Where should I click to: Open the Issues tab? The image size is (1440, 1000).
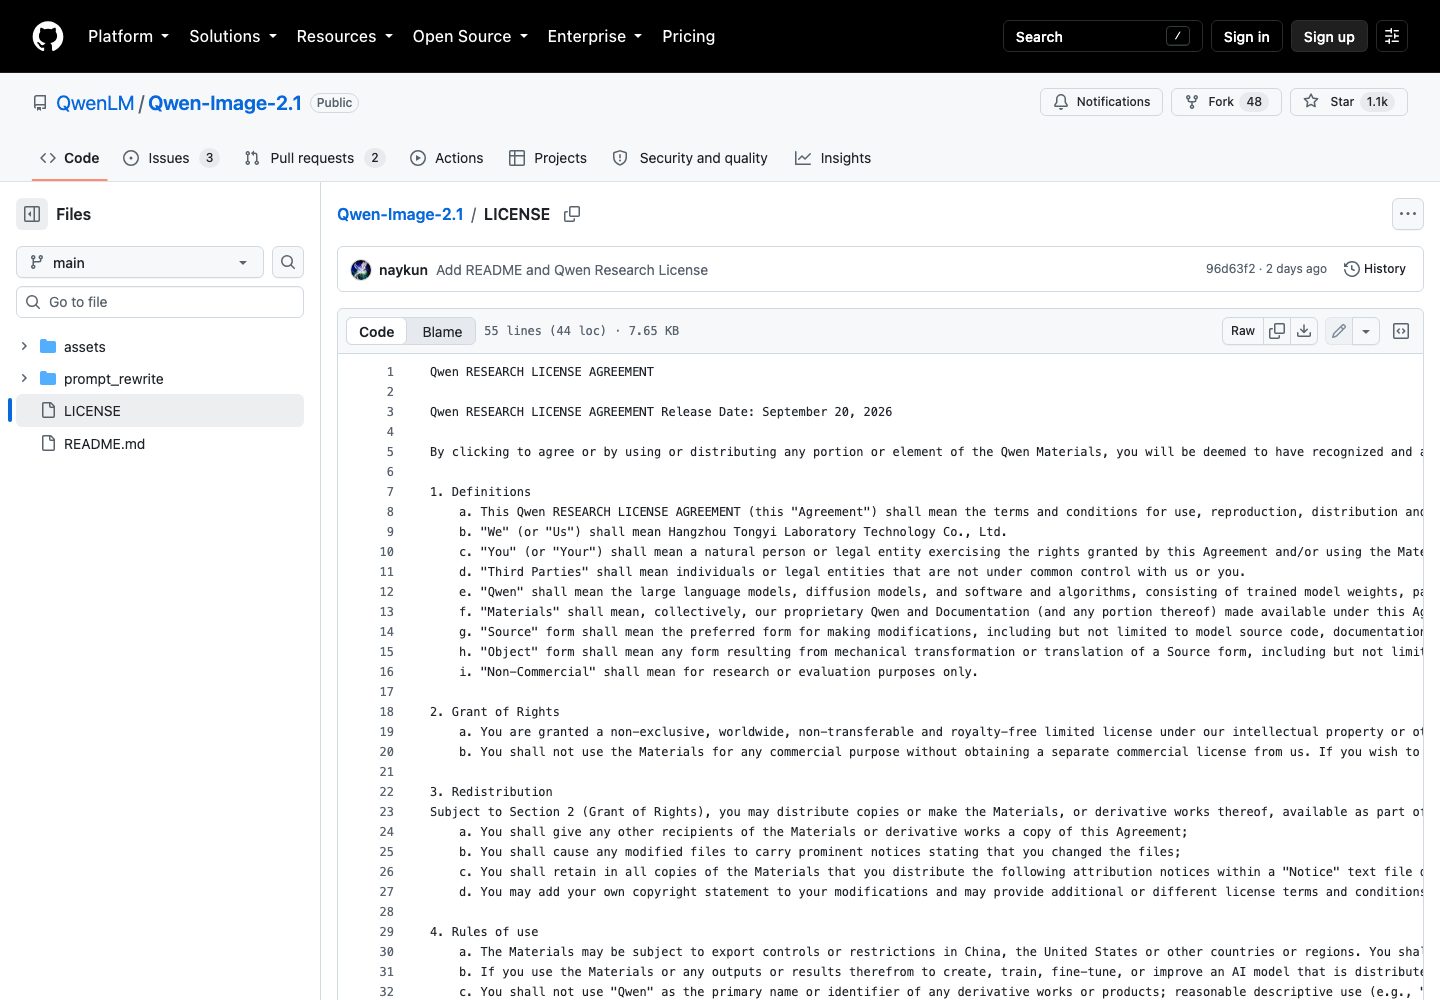170,158
